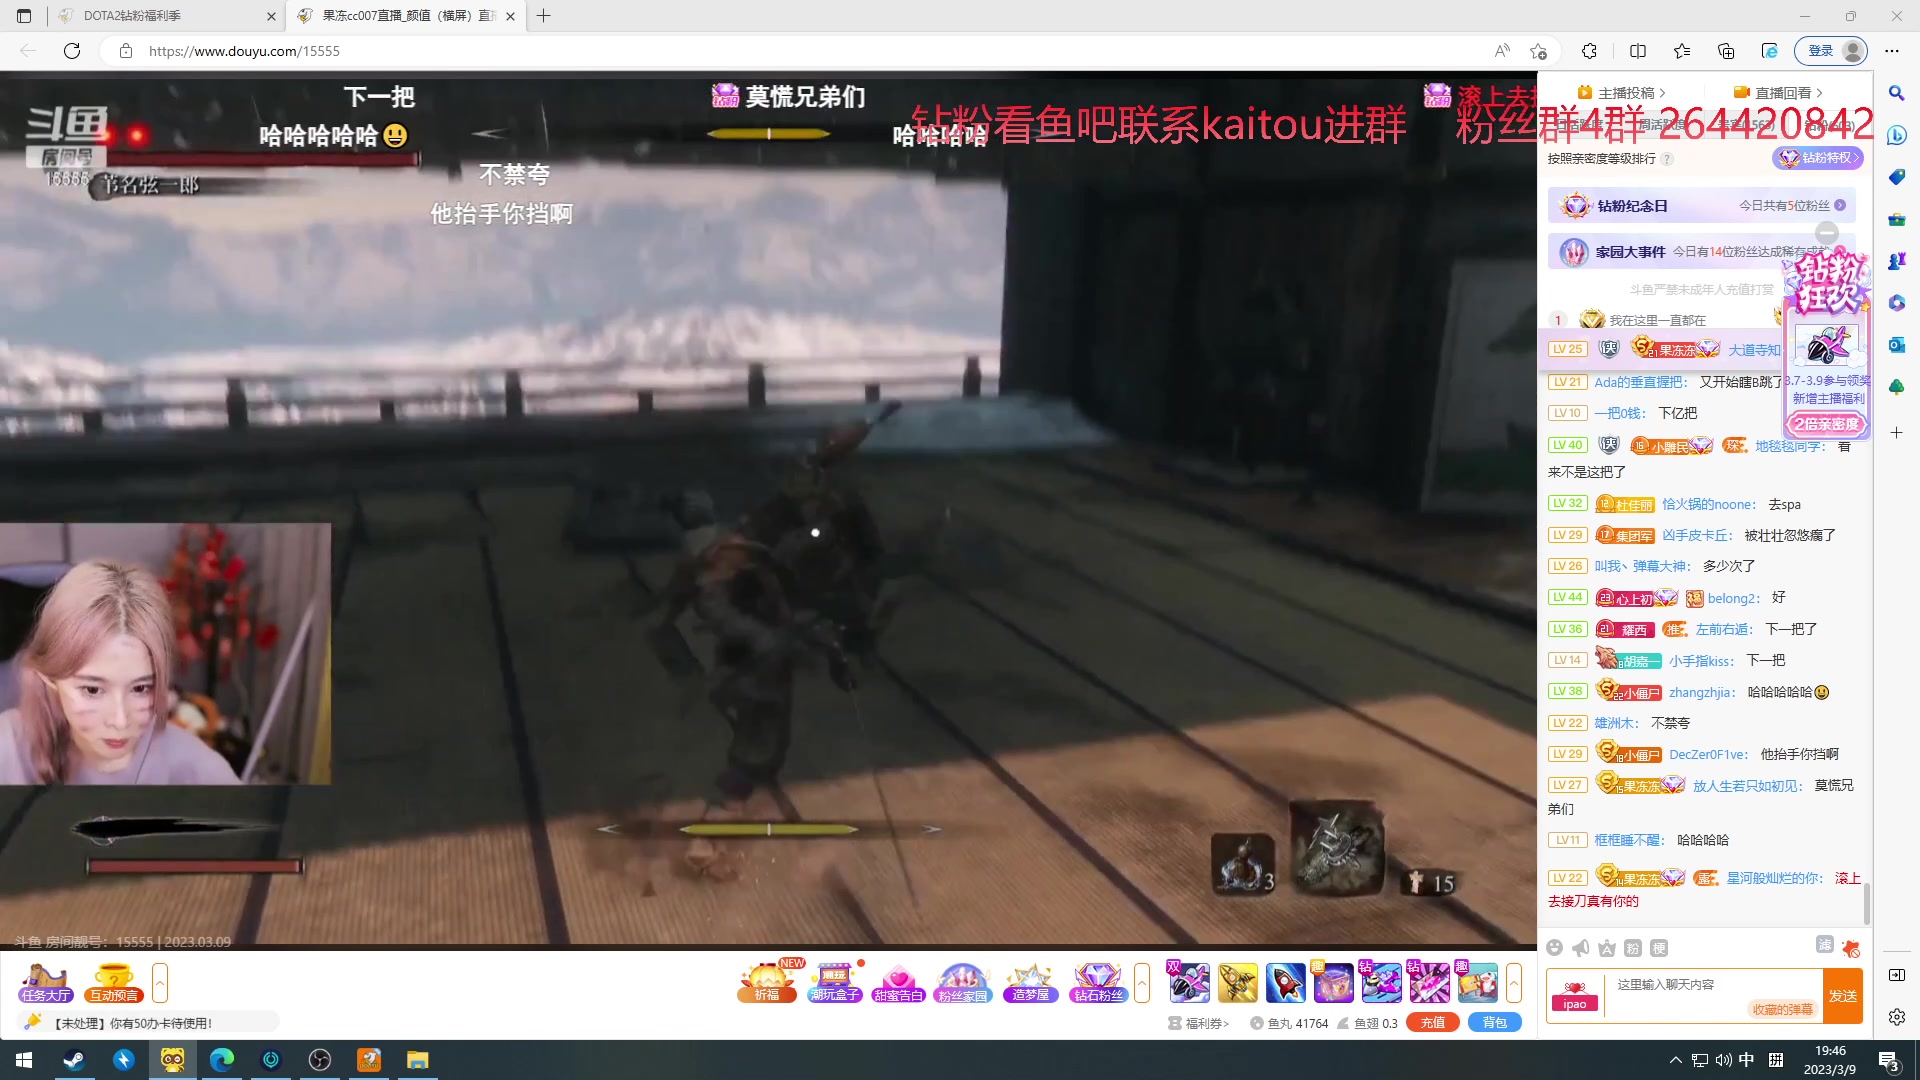Open the Edge sidebar shopping tag icon
This screenshot has width=1920, height=1080.
tap(1896, 177)
